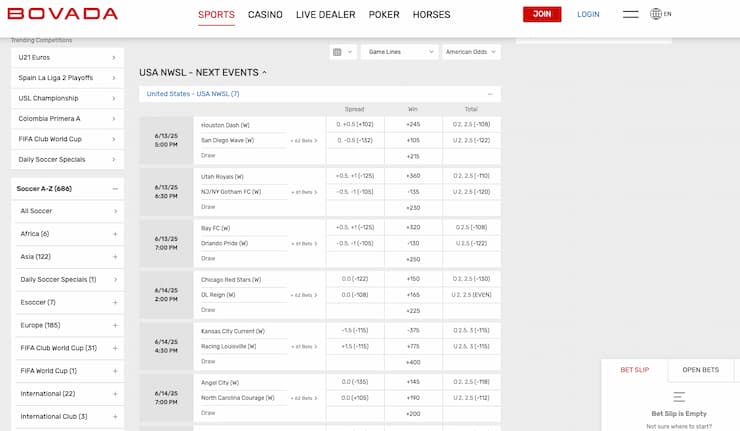Click the Houston Dash (W) team name
The image size is (740, 431).
(x=225, y=125)
